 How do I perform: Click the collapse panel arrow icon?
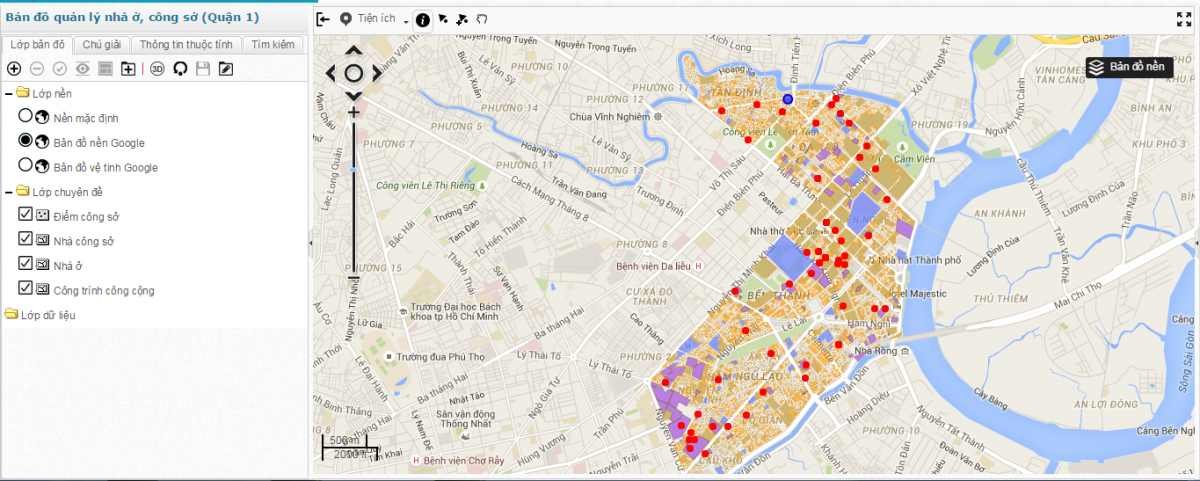[x=323, y=19]
